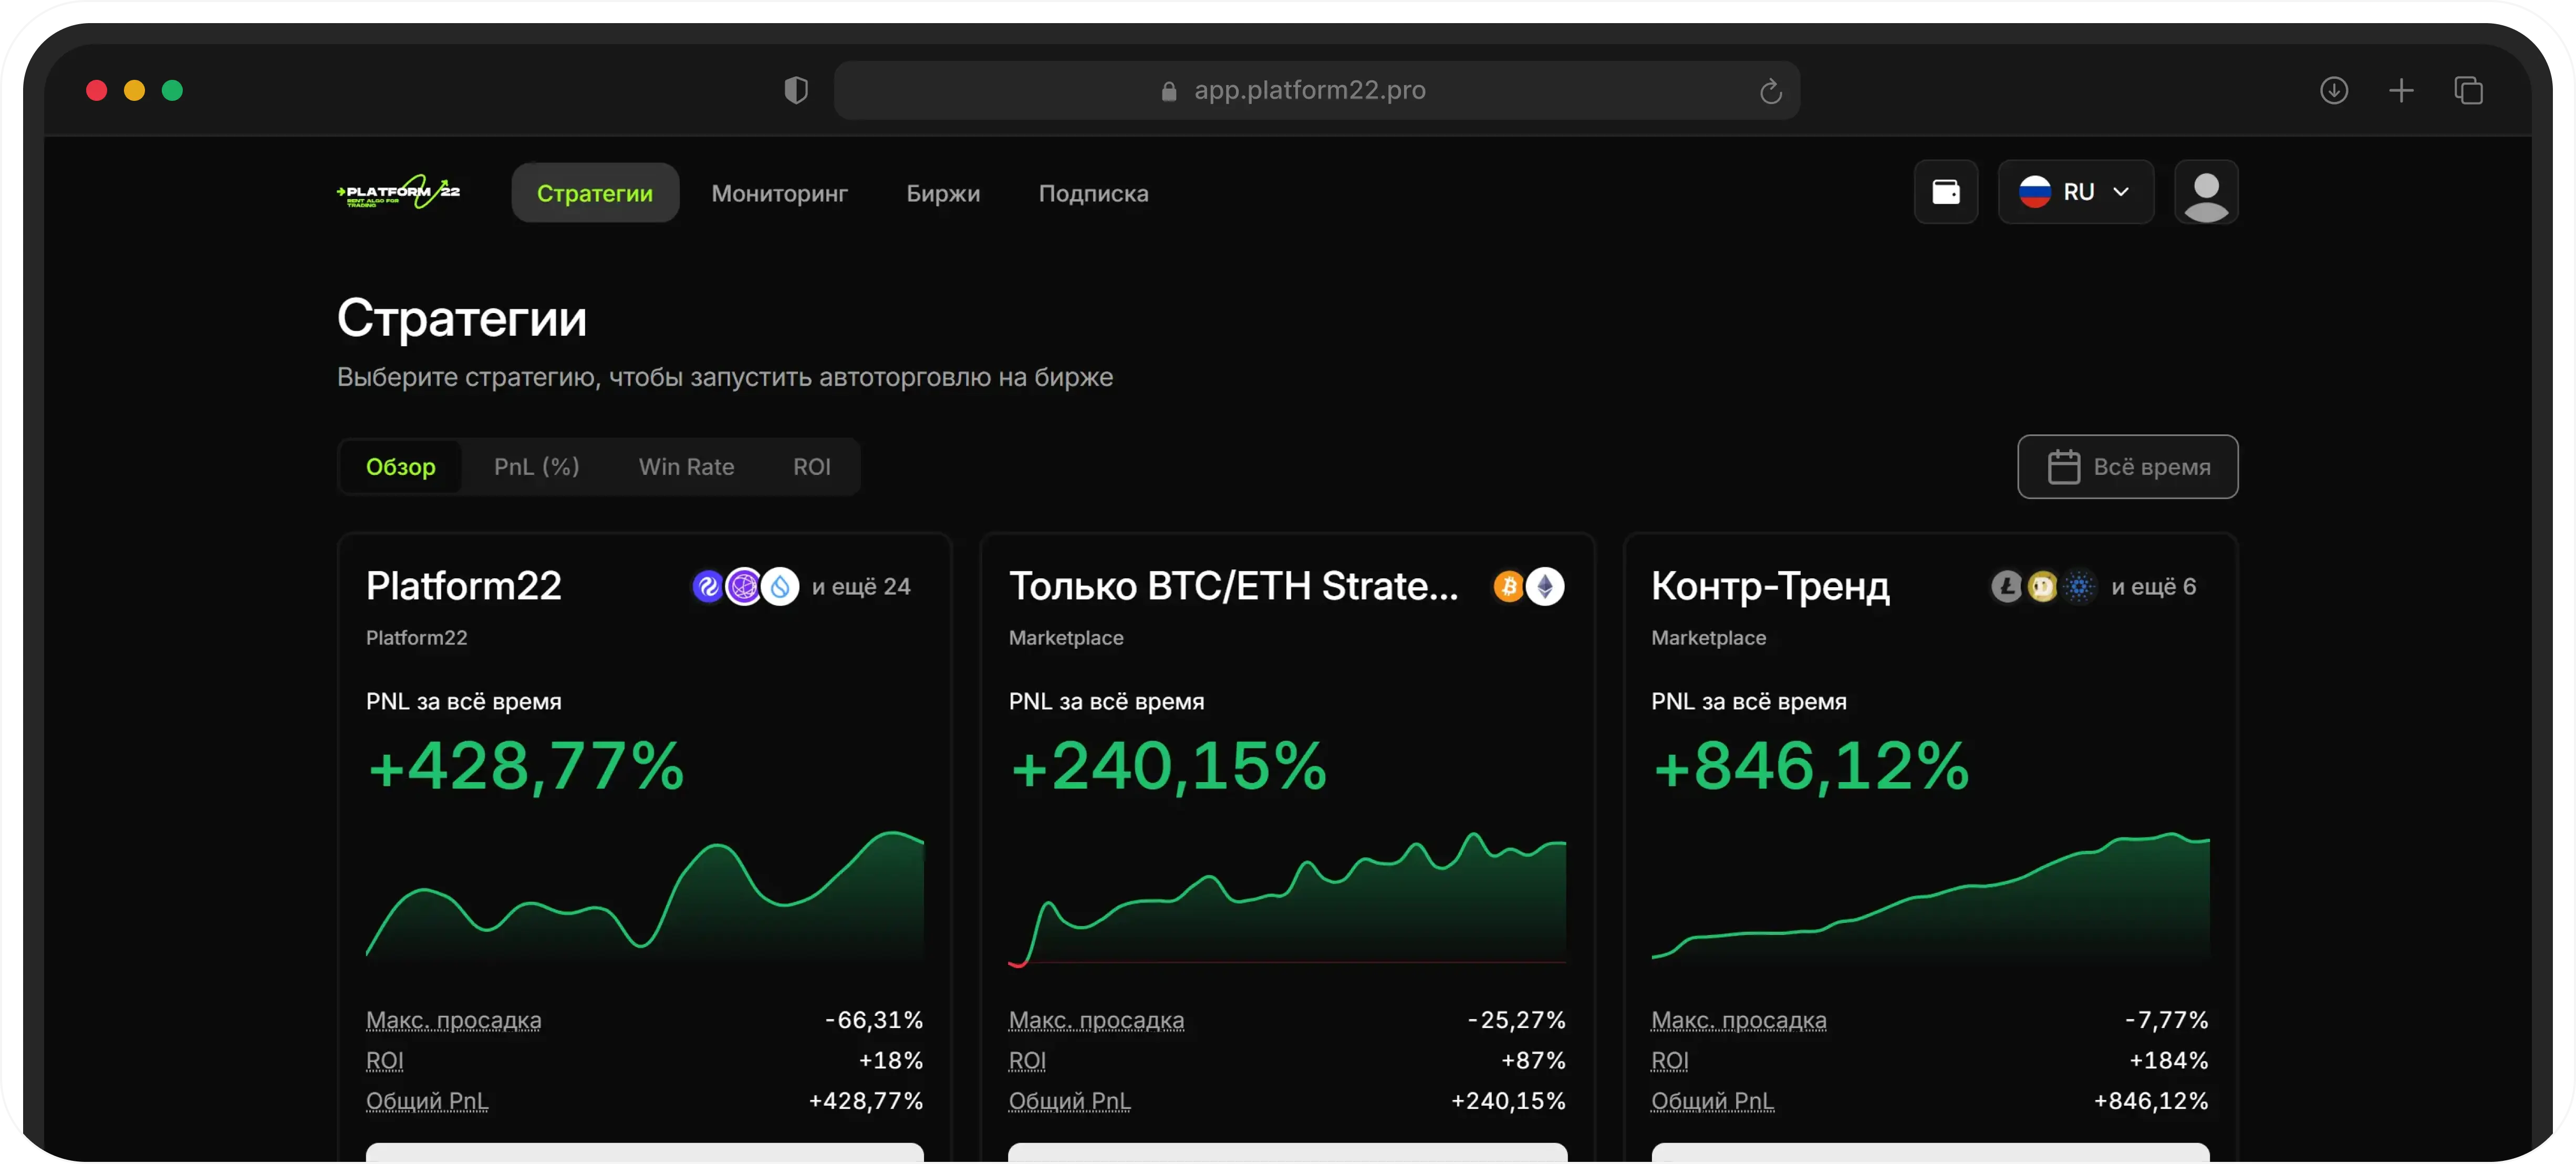Click Макс. просадка label in Platform22 card
Viewport: 2576px width, 1164px height.
(x=453, y=1020)
